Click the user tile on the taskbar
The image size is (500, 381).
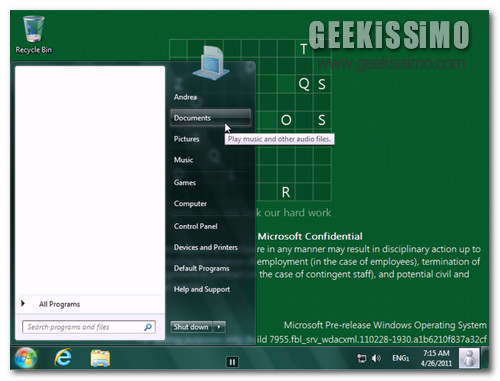[x=469, y=358]
